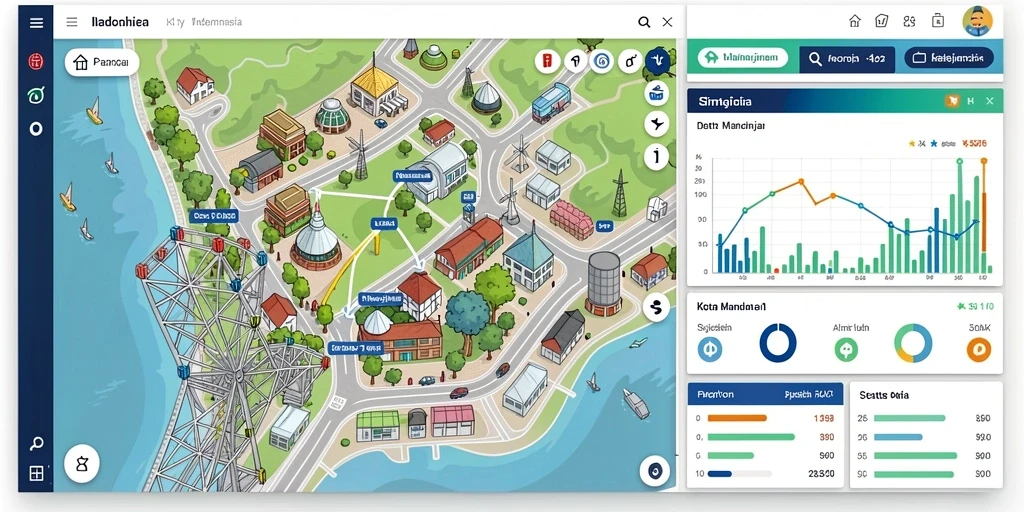The image size is (1024, 512).
Task: Open the user avatar profile picture
Action: (x=978, y=21)
